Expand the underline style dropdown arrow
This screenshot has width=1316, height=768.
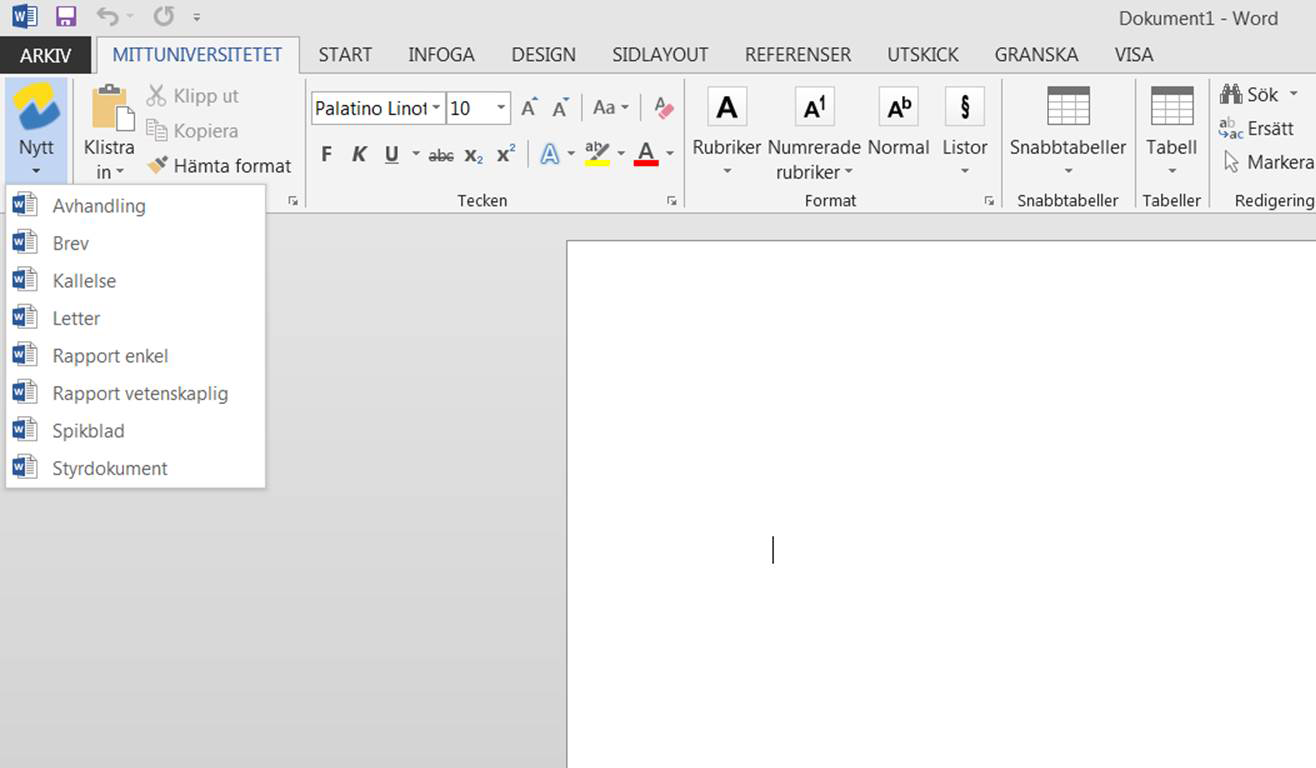415,155
